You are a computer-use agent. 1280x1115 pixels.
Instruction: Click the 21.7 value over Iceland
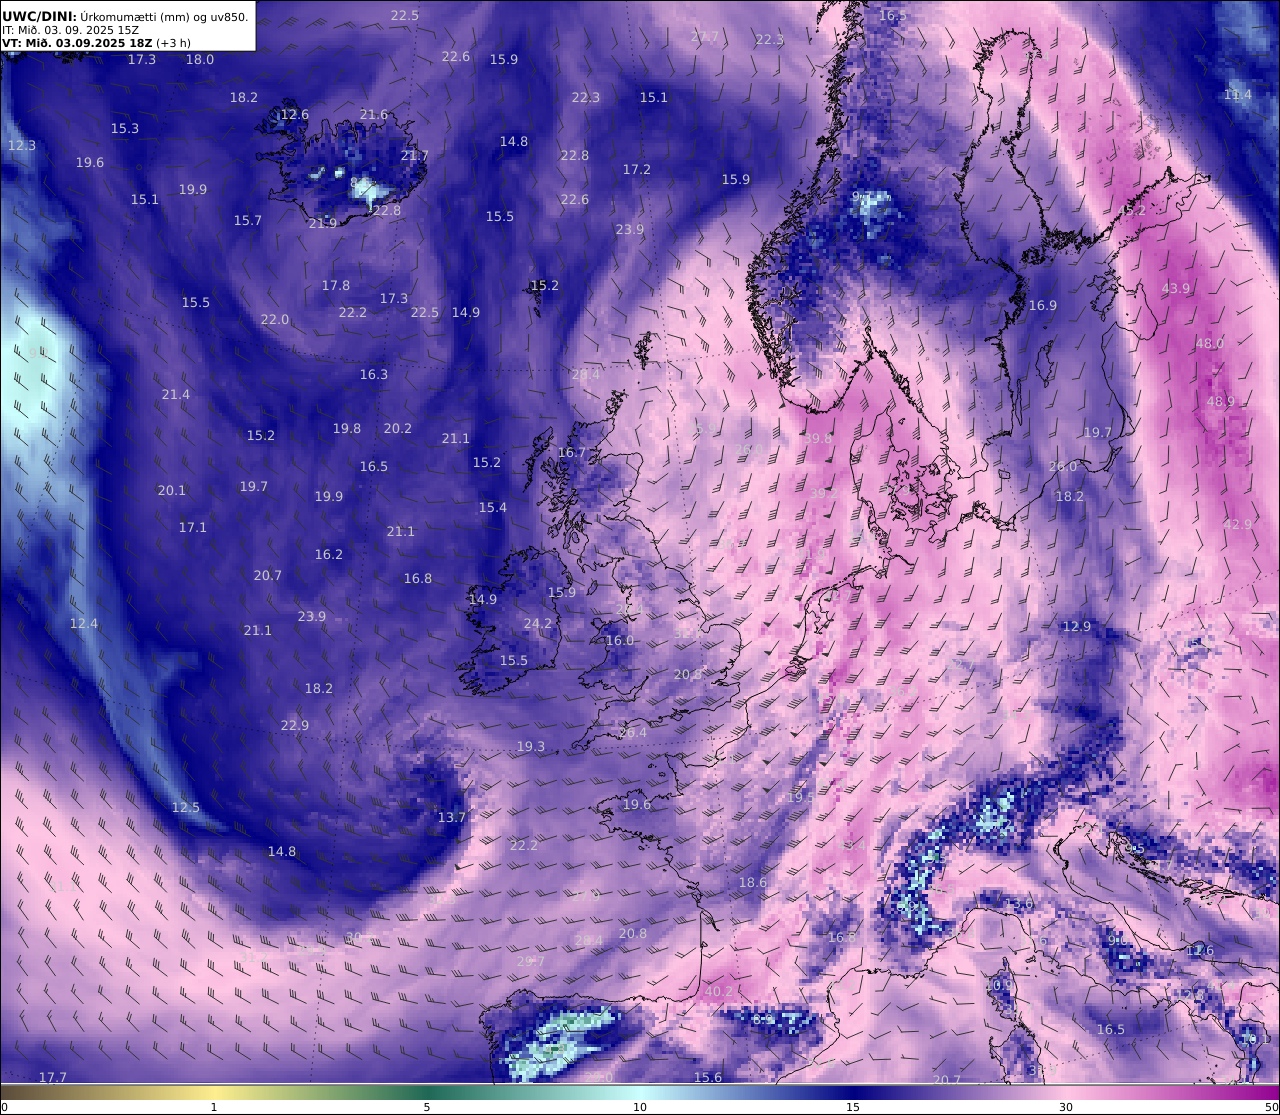pyautogui.click(x=414, y=155)
